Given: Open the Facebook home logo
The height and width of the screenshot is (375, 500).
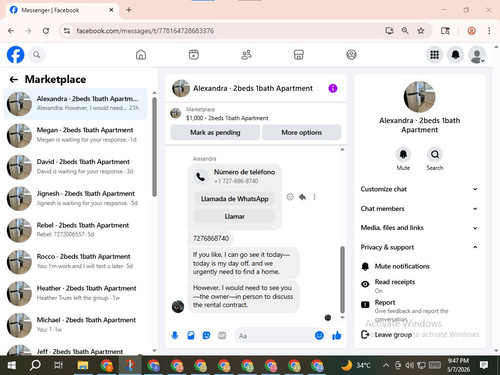Looking at the screenshot, I should point(15,55).
